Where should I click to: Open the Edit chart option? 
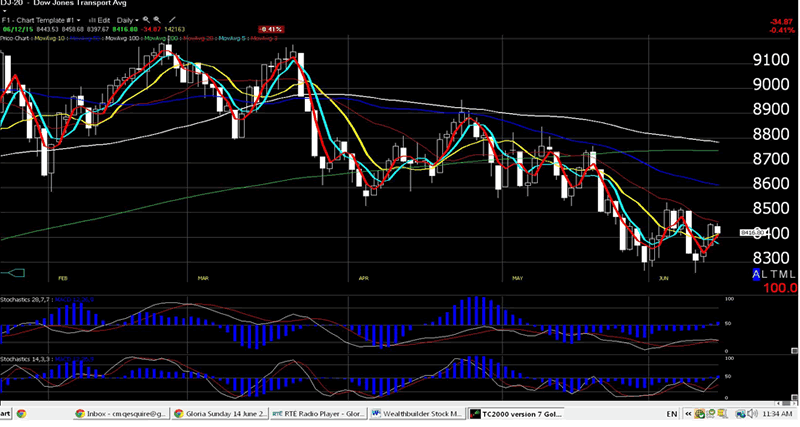pyautogui.click(x=101, y=19)
